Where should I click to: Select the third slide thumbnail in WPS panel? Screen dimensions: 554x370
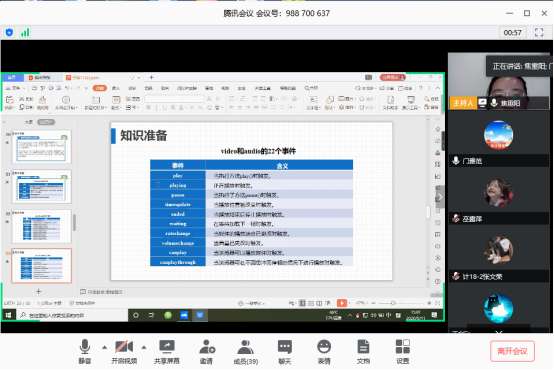click(41, 227)
